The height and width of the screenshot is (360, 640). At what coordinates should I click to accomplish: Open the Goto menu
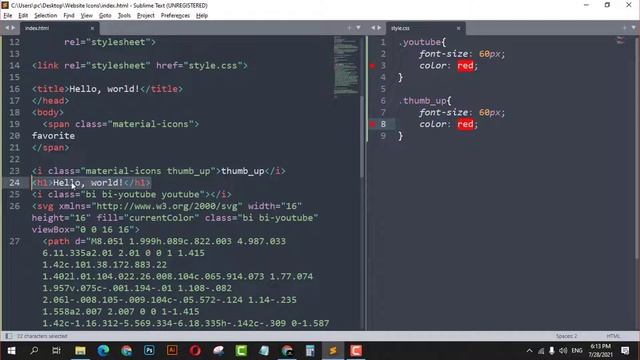pos(105,16)
